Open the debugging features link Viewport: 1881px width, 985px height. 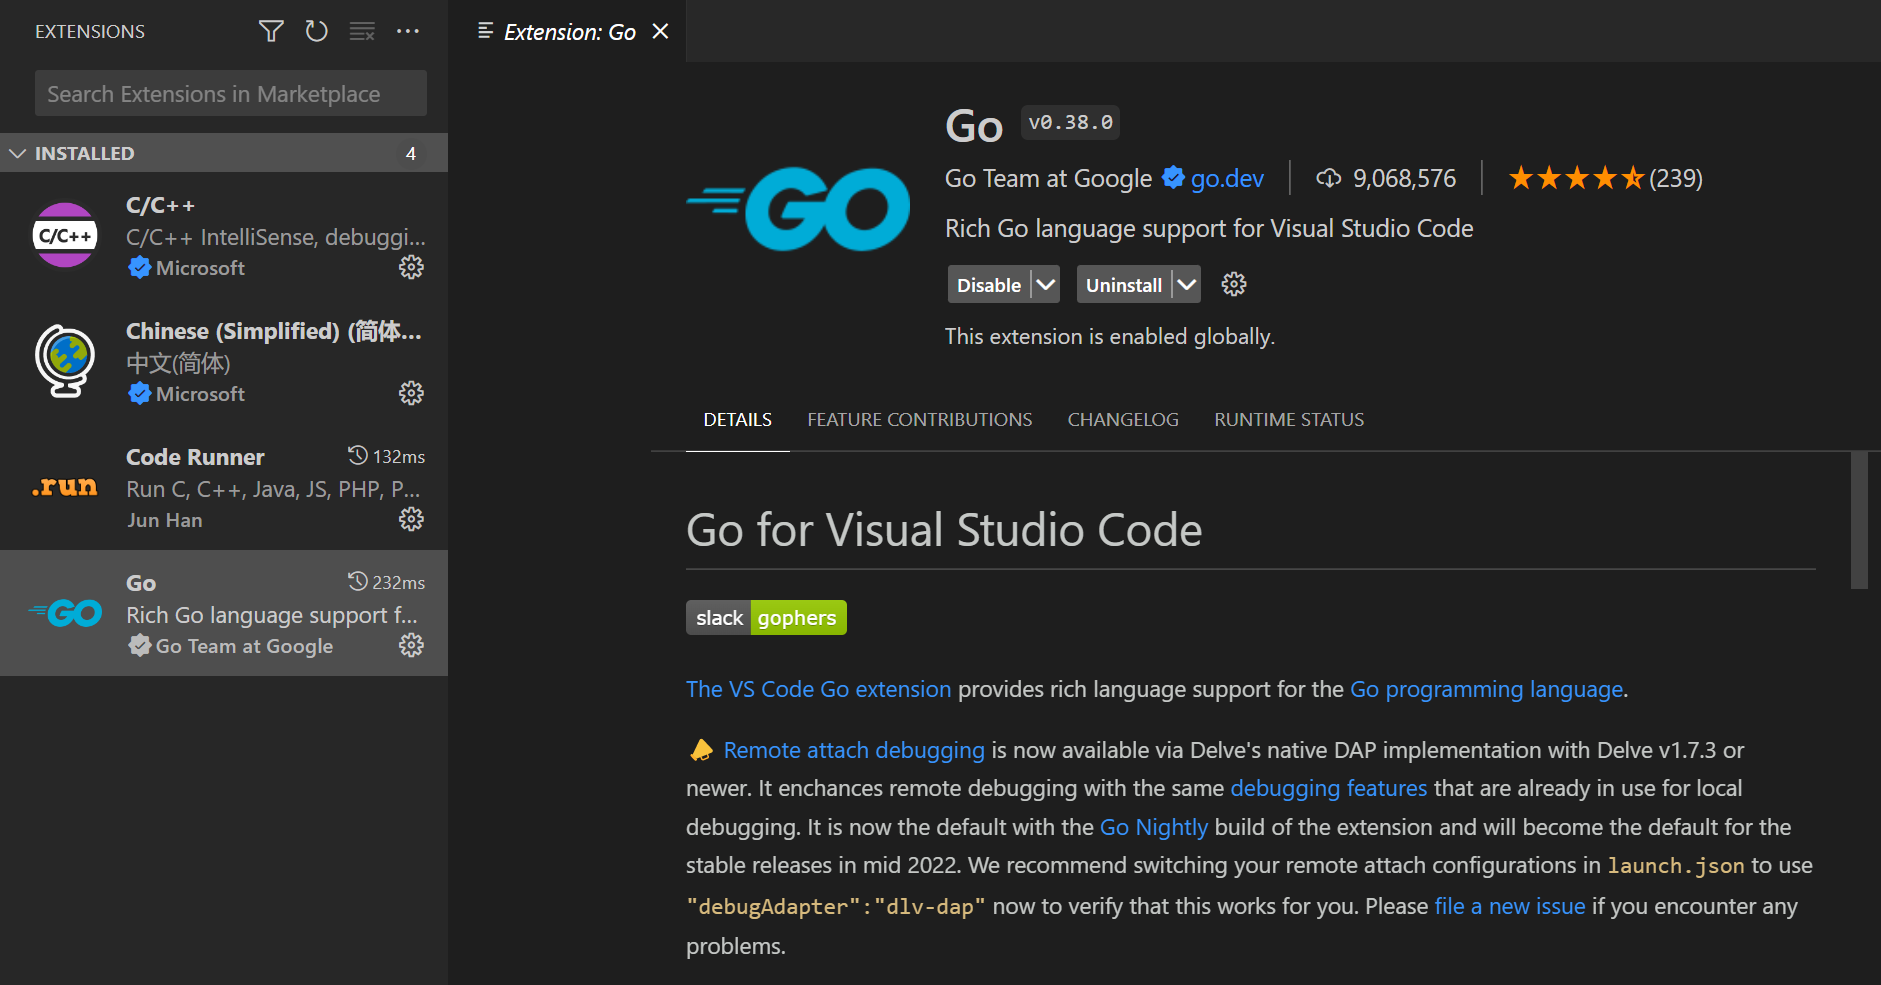(x=1329, y=788)
